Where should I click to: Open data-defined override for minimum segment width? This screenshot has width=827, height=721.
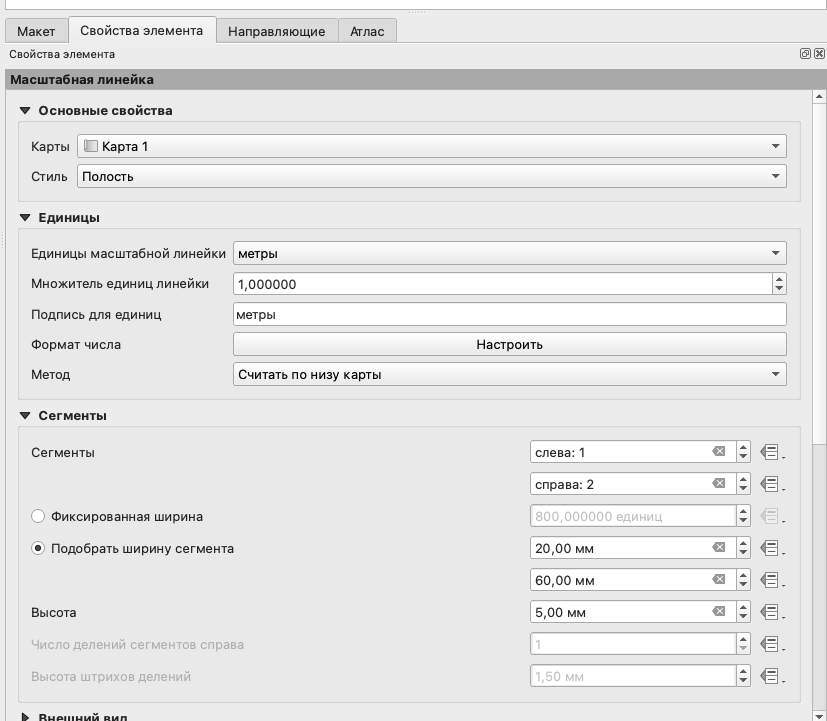(769, 548)
